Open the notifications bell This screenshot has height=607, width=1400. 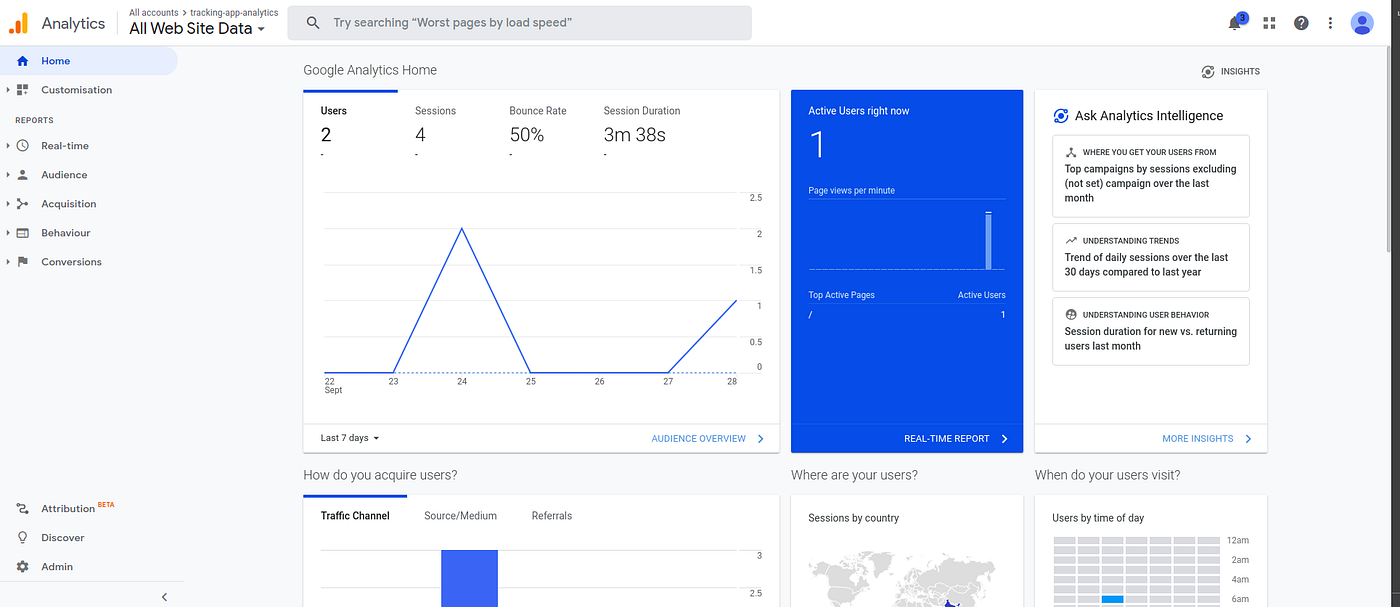click(x=1235, y=22)
